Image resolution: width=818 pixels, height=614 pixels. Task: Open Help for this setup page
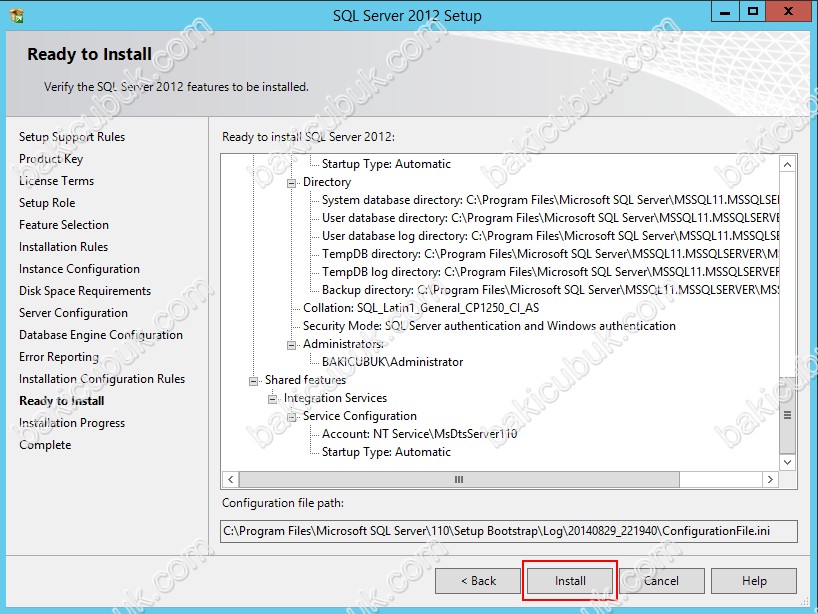pos(754,581)
